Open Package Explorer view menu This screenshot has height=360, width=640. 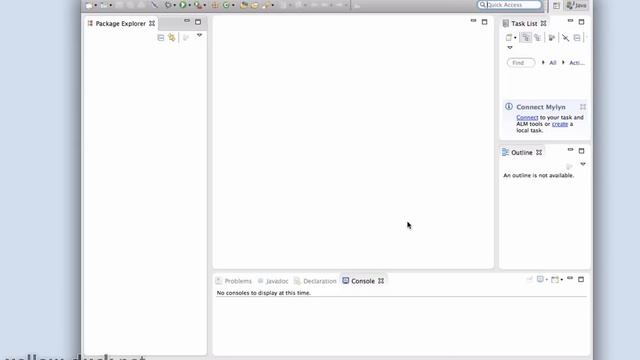click(x=199, y=36)
